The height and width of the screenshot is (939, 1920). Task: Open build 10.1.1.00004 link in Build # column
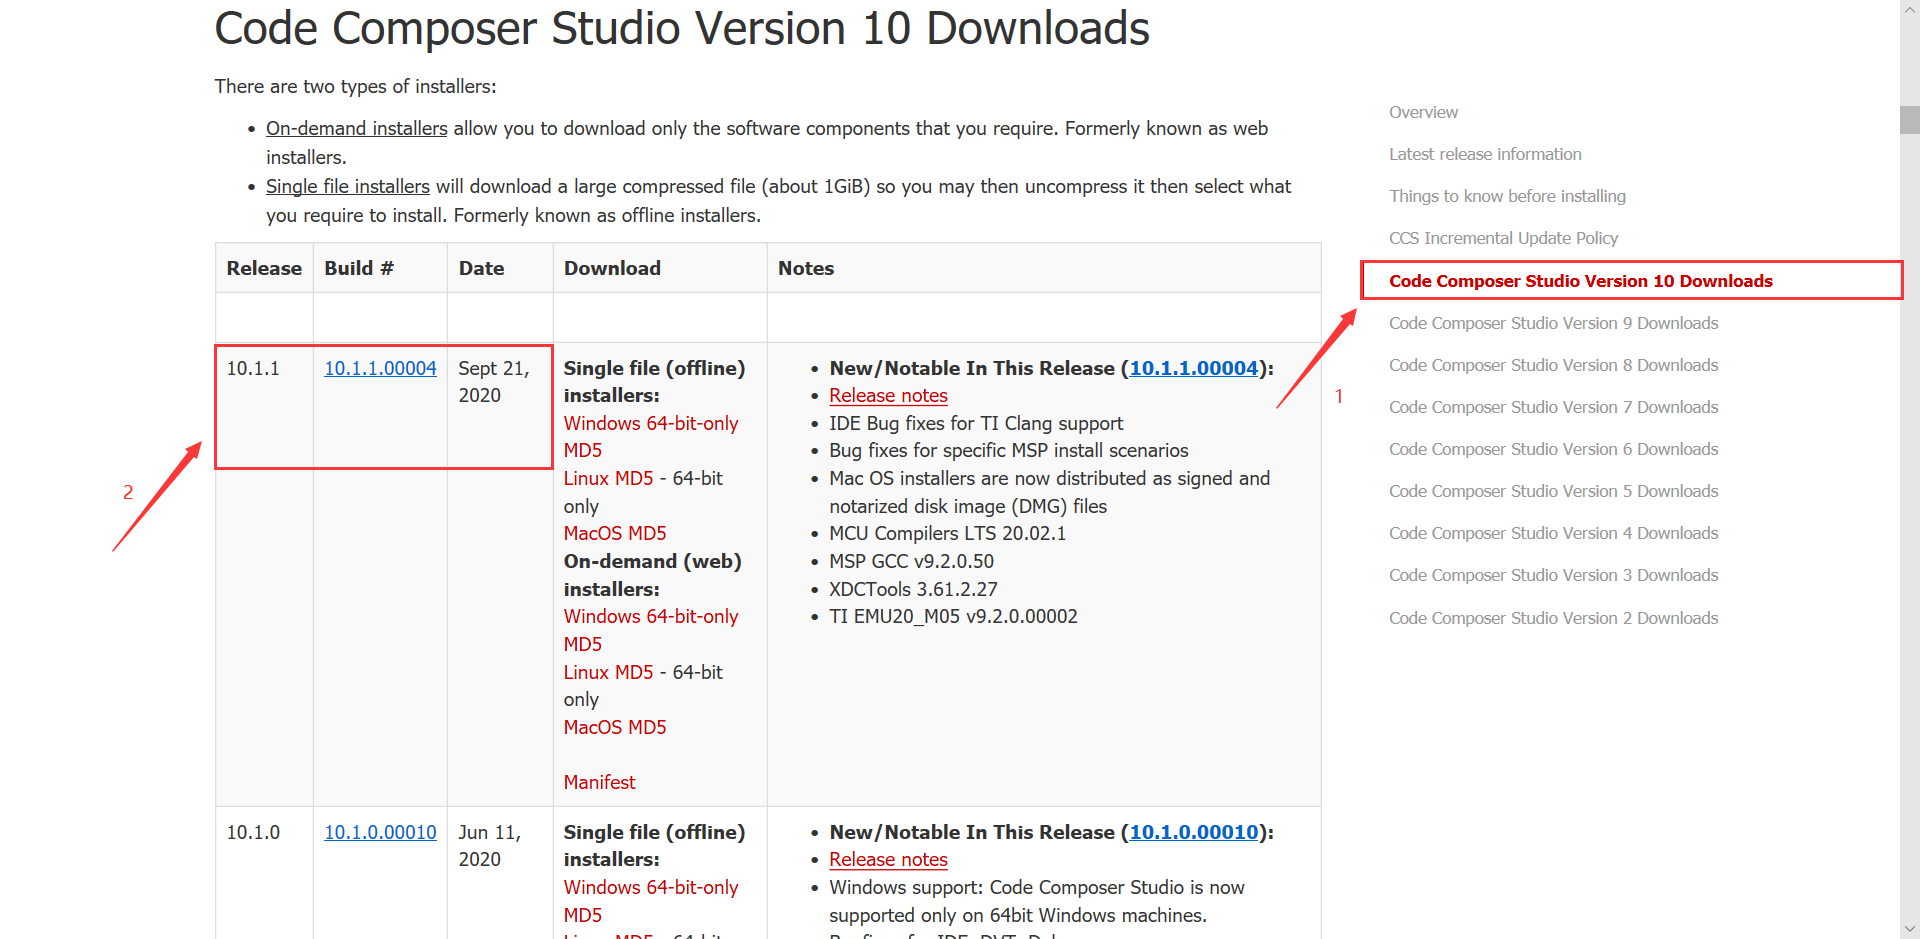click(x=380, y=368)
